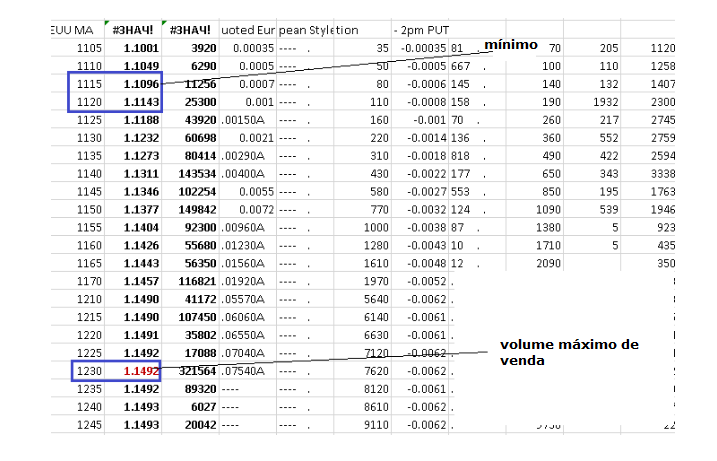717x461 pixels.
Task: Select the strike cell 1120
Action: coord(87,101)
